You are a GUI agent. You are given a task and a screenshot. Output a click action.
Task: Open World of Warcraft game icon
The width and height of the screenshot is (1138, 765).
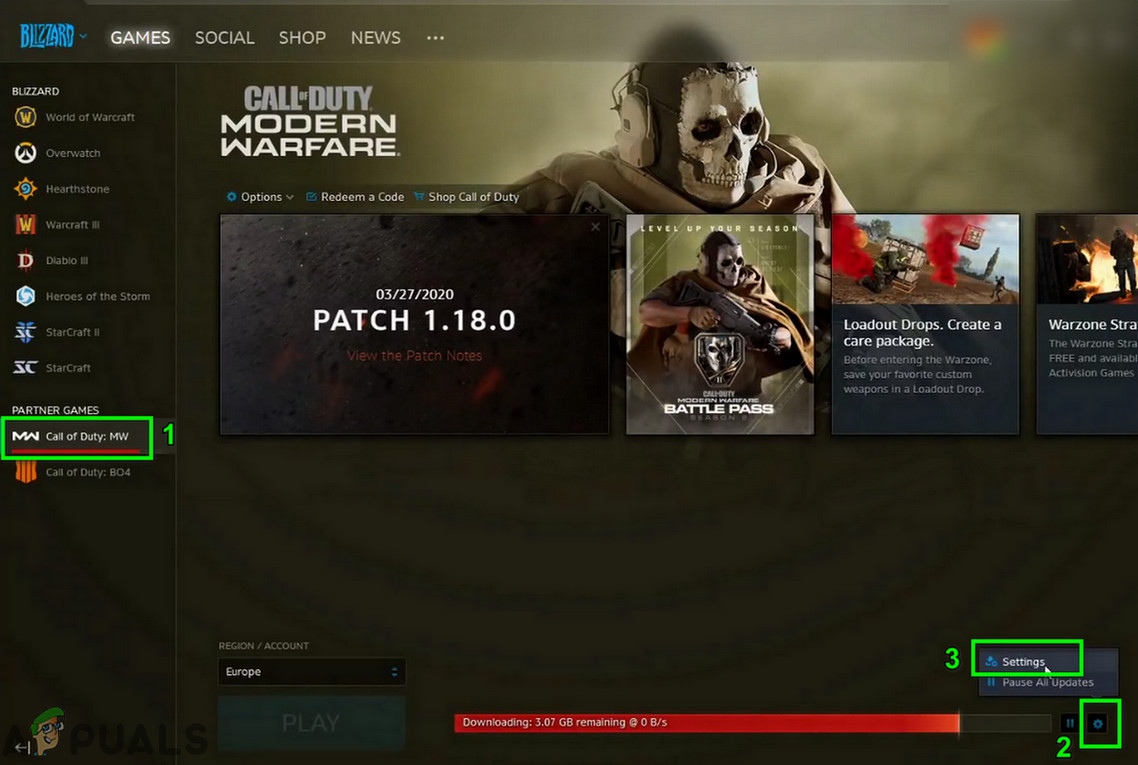(x=25, y=117)
